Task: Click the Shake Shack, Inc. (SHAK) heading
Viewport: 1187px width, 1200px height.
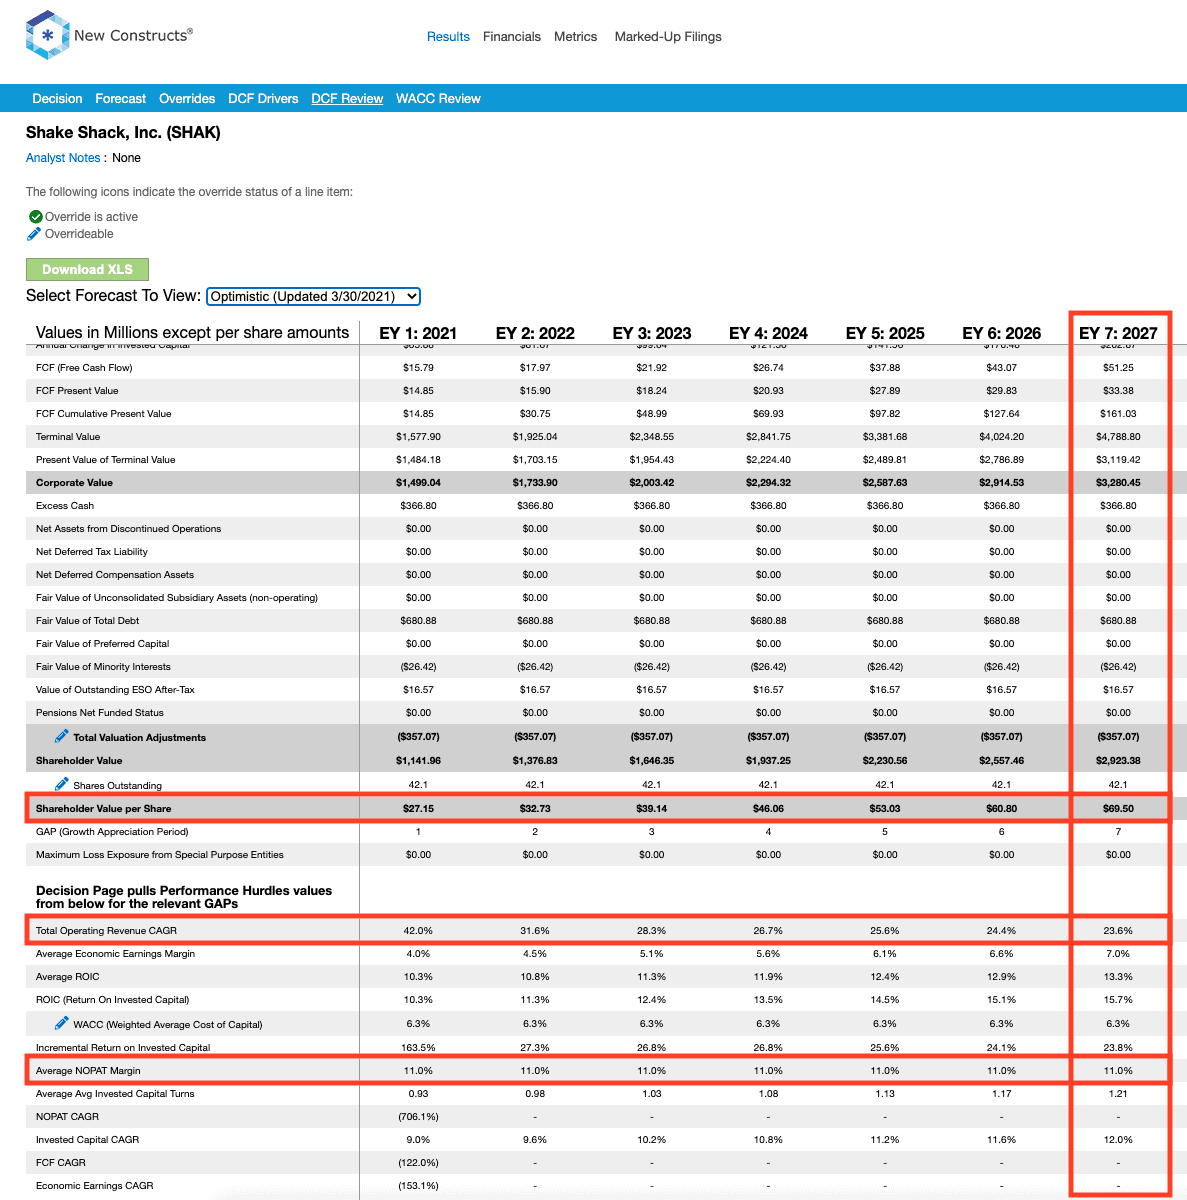Action: (123, 132)
